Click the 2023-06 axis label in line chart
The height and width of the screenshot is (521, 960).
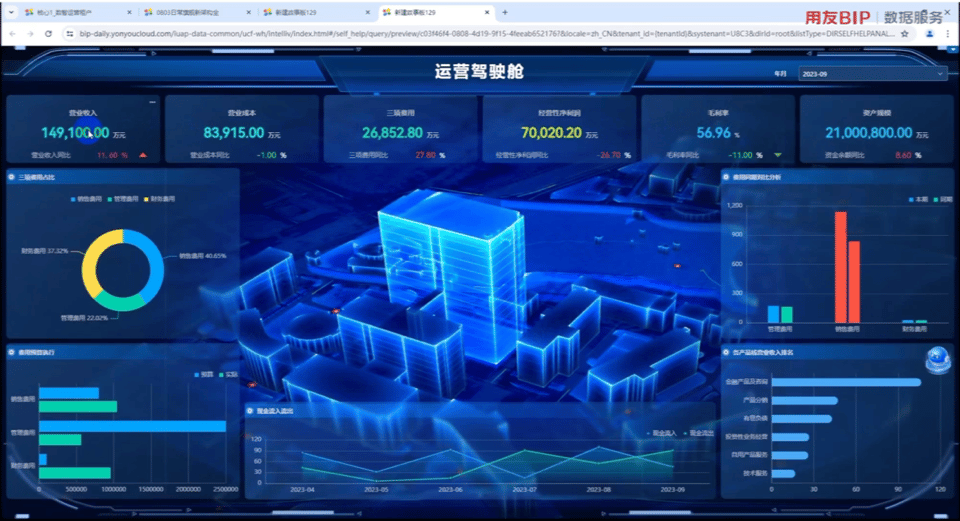click(450, 489)
